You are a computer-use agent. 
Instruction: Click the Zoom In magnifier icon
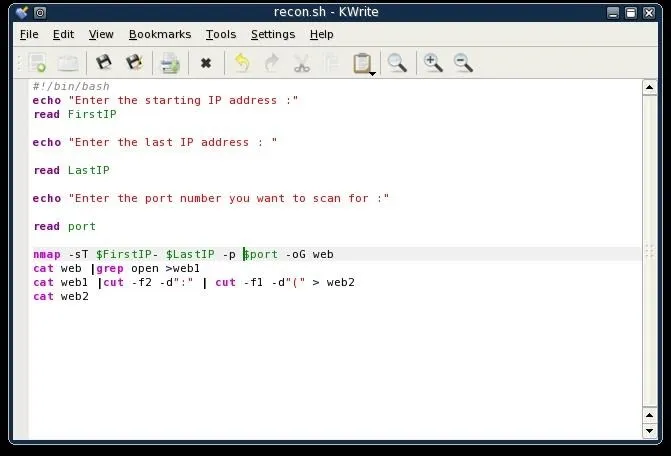(x=433, y=63)
